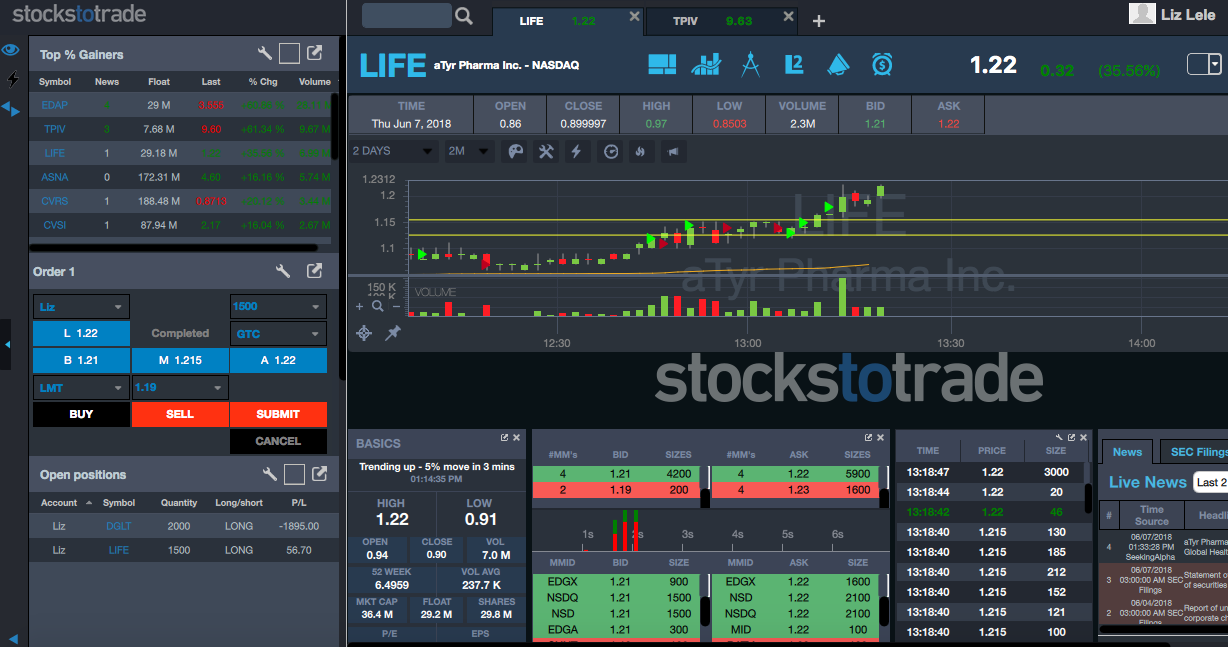Add a new tab with plus icon
Screen dimensions: 1228x647
click(x=819, y=21)
